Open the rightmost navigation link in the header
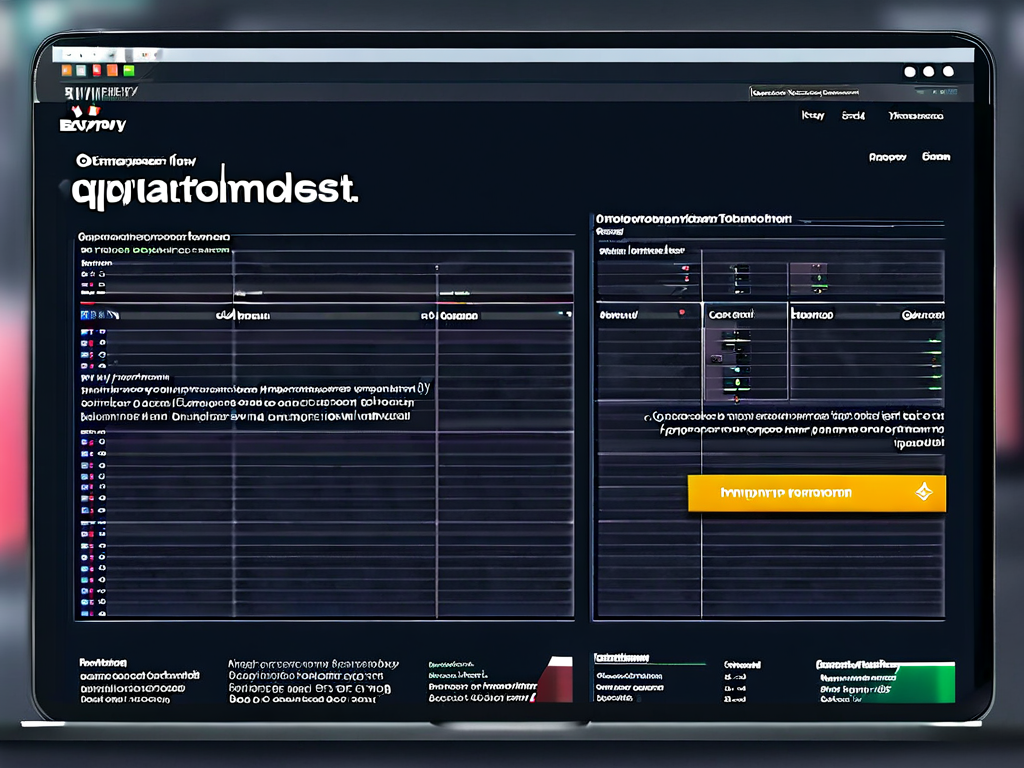Screen dimensions: 1024x768 pos(916,116)
